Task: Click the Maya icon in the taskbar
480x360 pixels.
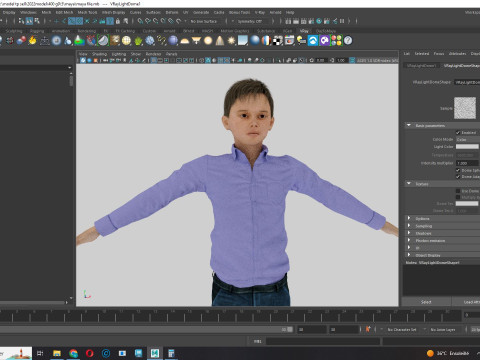Action: [155, 353]
